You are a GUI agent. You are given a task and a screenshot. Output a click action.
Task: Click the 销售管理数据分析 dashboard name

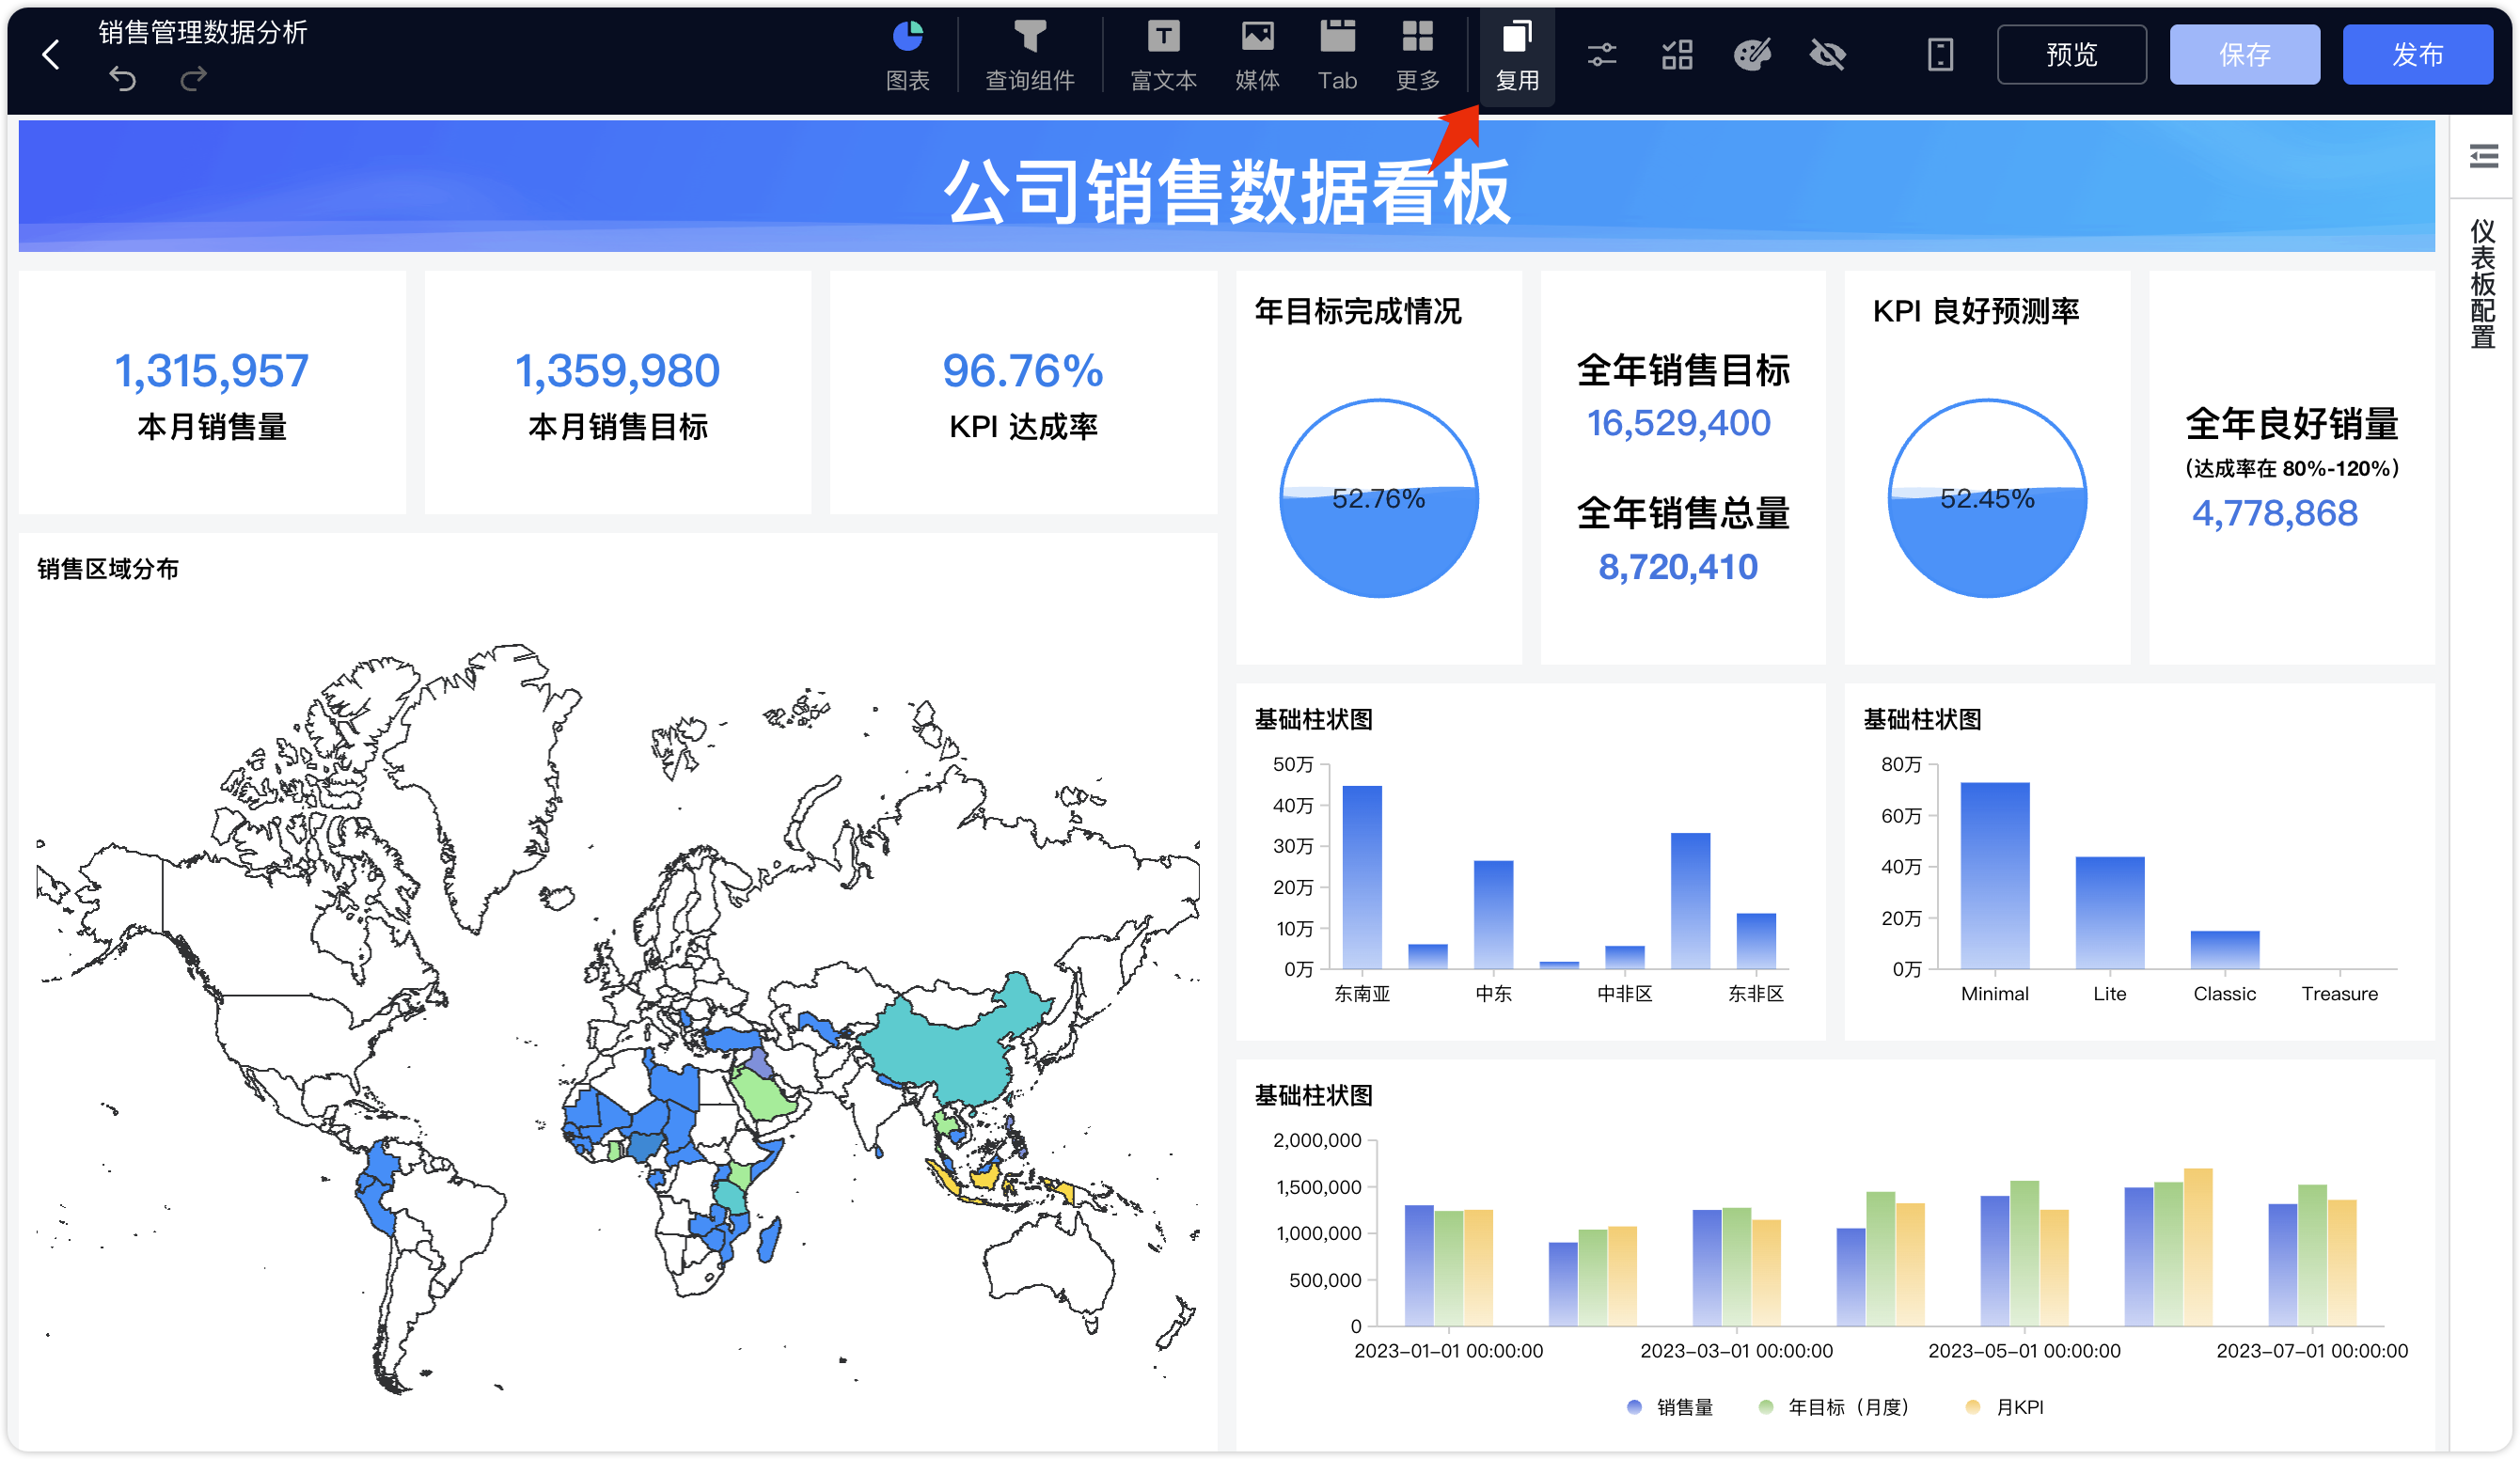pos(202,32)
